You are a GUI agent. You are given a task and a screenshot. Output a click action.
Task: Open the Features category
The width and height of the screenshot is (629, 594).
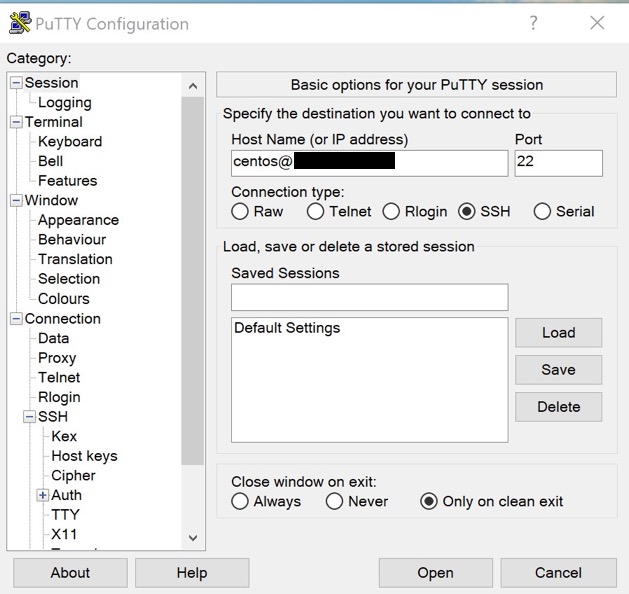coord(67,181)
